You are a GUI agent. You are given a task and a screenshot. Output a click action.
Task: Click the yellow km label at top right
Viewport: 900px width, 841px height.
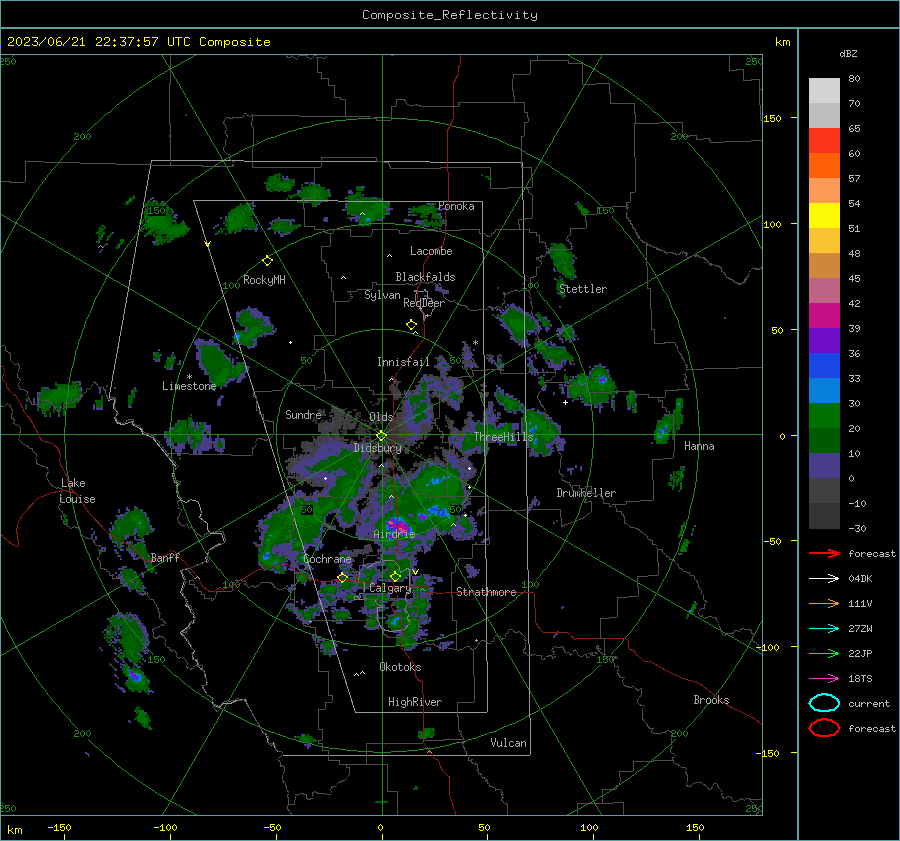pos(782,42)
